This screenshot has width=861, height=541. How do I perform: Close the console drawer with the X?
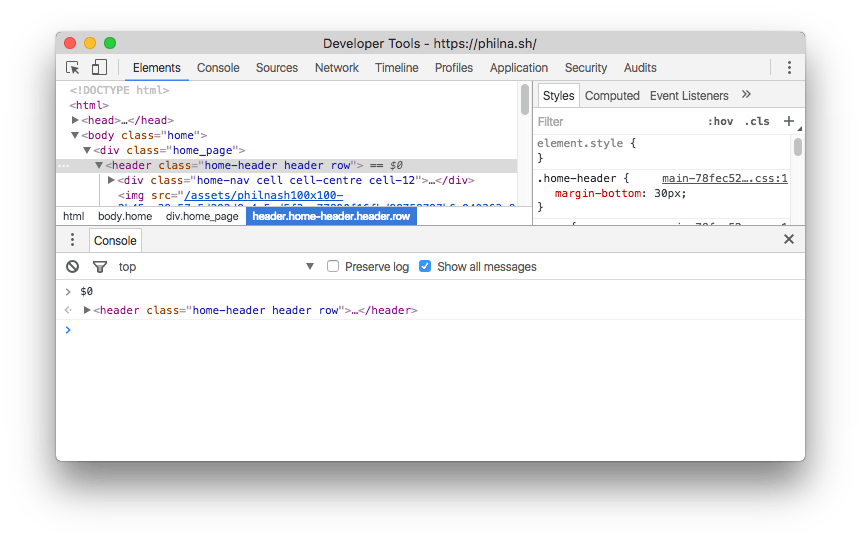pos(789,239)
